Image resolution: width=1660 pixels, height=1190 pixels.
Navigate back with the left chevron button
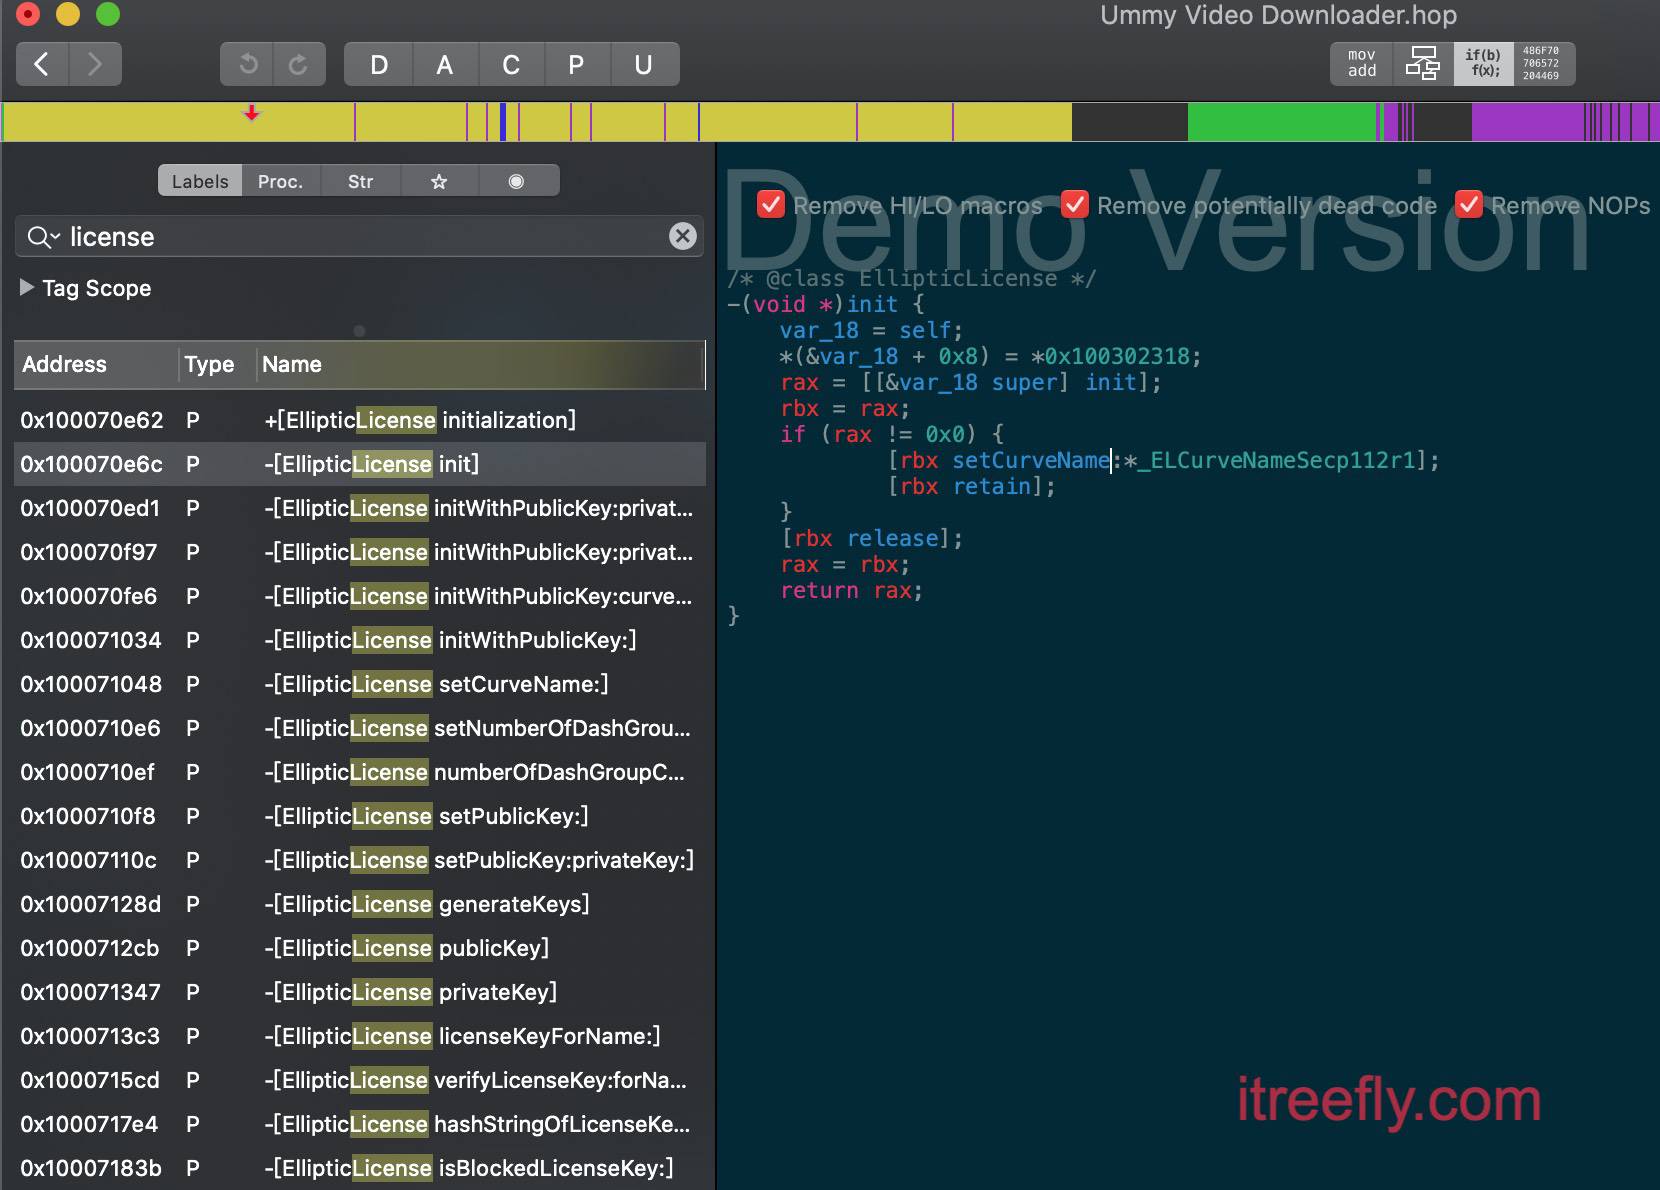(42, 65)
